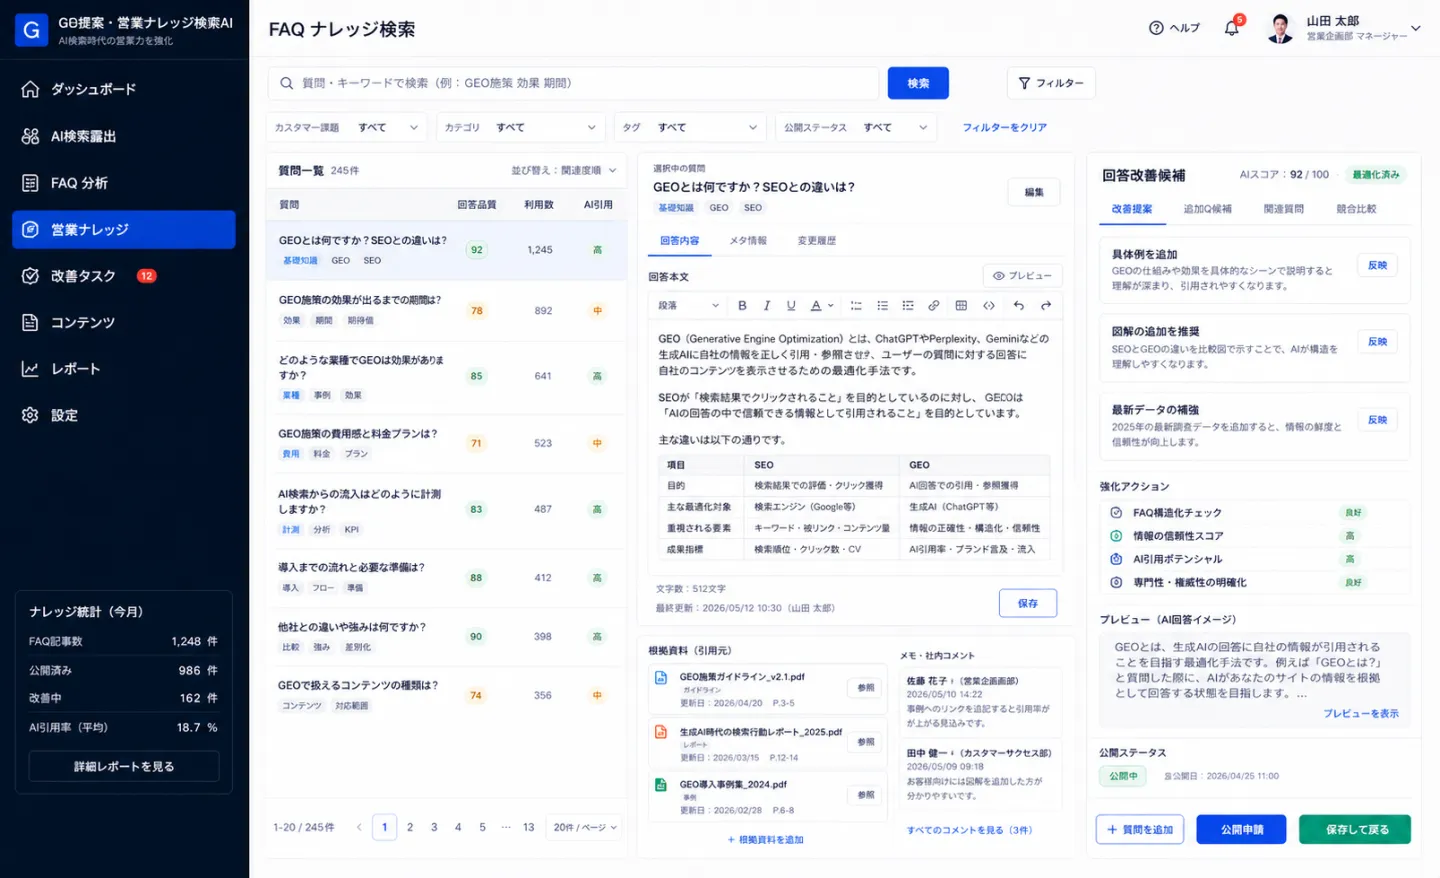
Task: Click 保存 to save the answer body
Action: pos(1028,603)
